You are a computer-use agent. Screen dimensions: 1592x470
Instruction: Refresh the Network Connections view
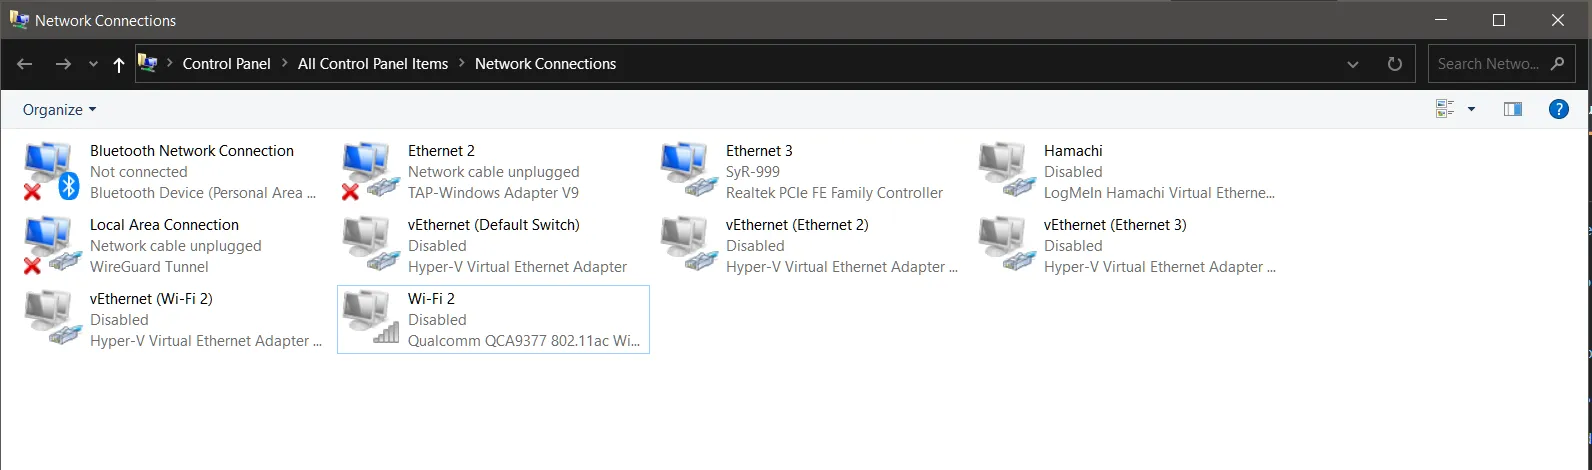[1395, 64]
